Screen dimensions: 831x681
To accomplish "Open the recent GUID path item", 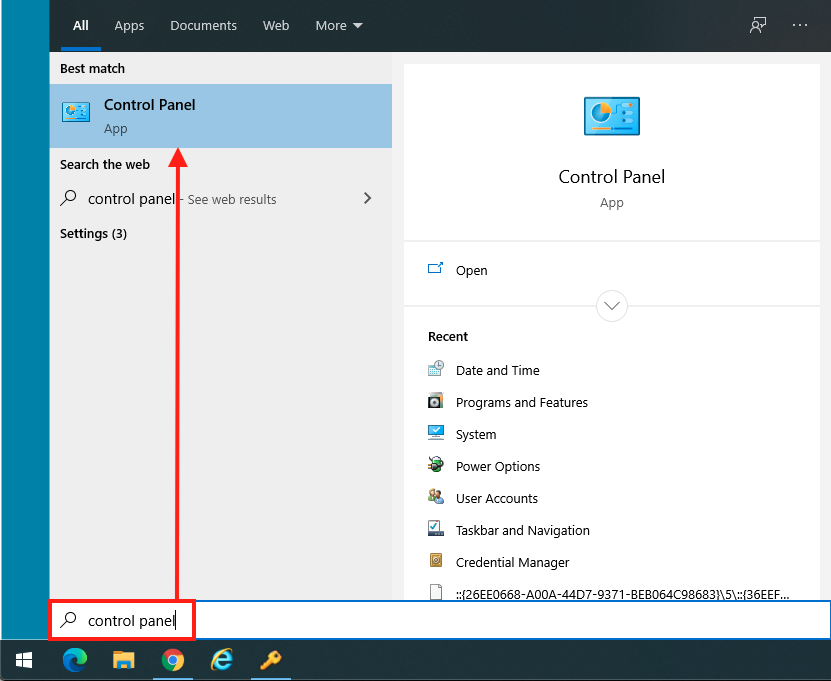I will (x=623, y=594).
